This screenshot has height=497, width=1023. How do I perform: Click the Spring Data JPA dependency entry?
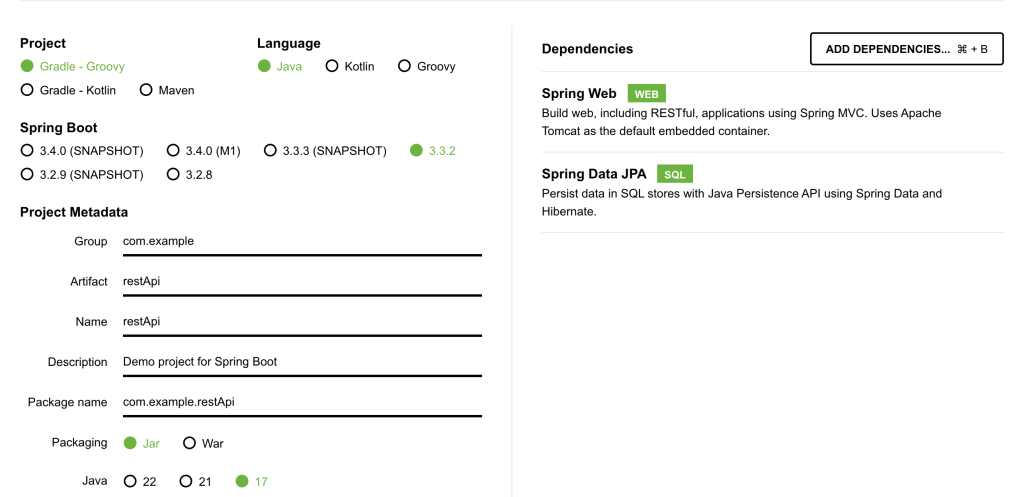coord(594,174)
